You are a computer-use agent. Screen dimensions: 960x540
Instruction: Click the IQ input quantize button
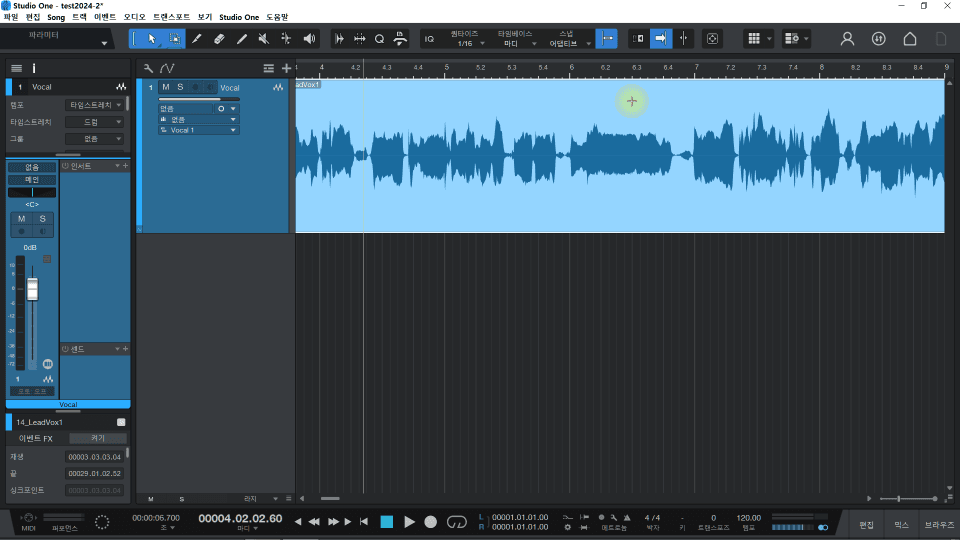(429, 39)
